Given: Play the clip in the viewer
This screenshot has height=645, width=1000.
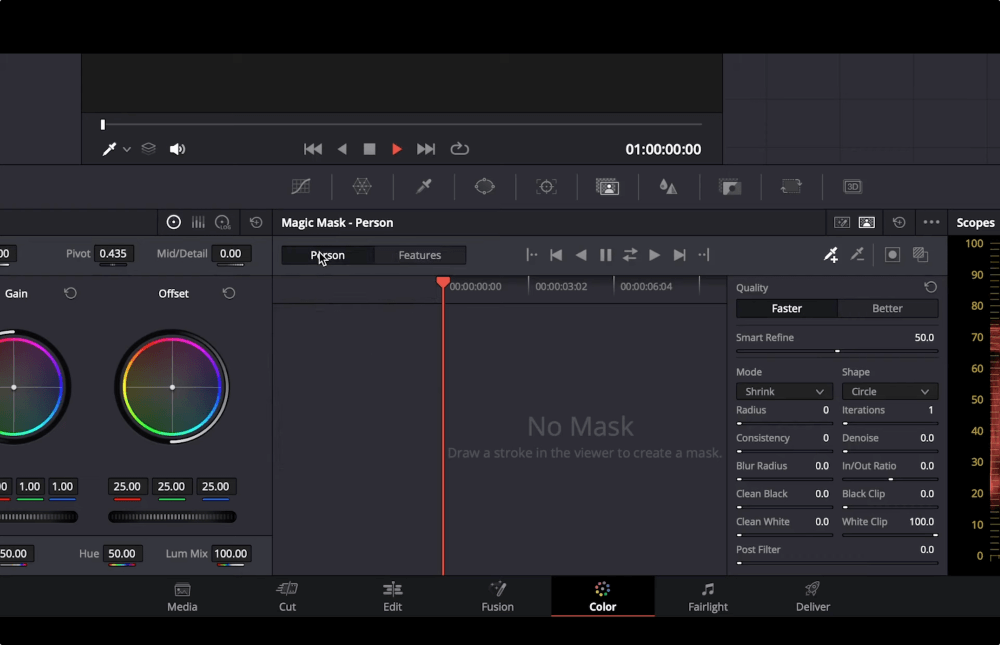Looking at the screenshot, I should [397, 149].
